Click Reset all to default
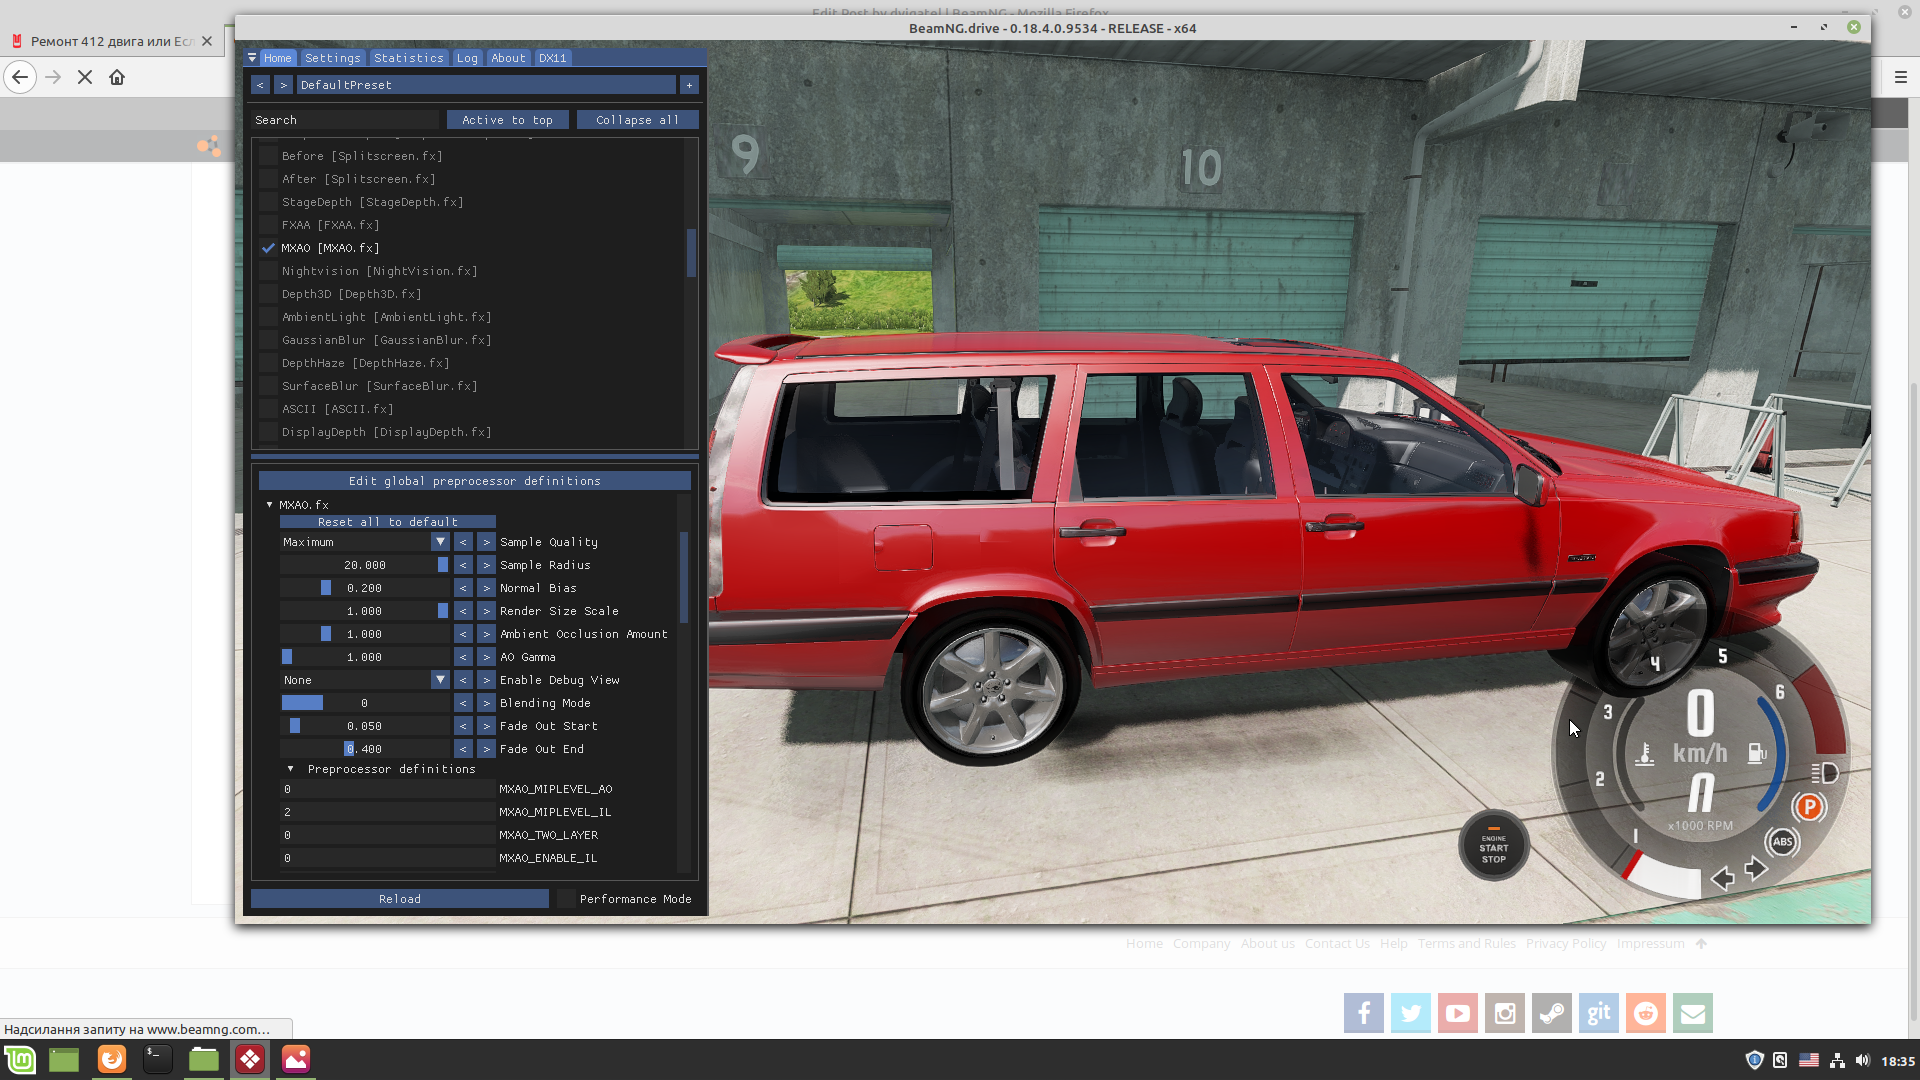Screen dimensions: 1920x1080 pyautogui.click(x=387, y=522)
